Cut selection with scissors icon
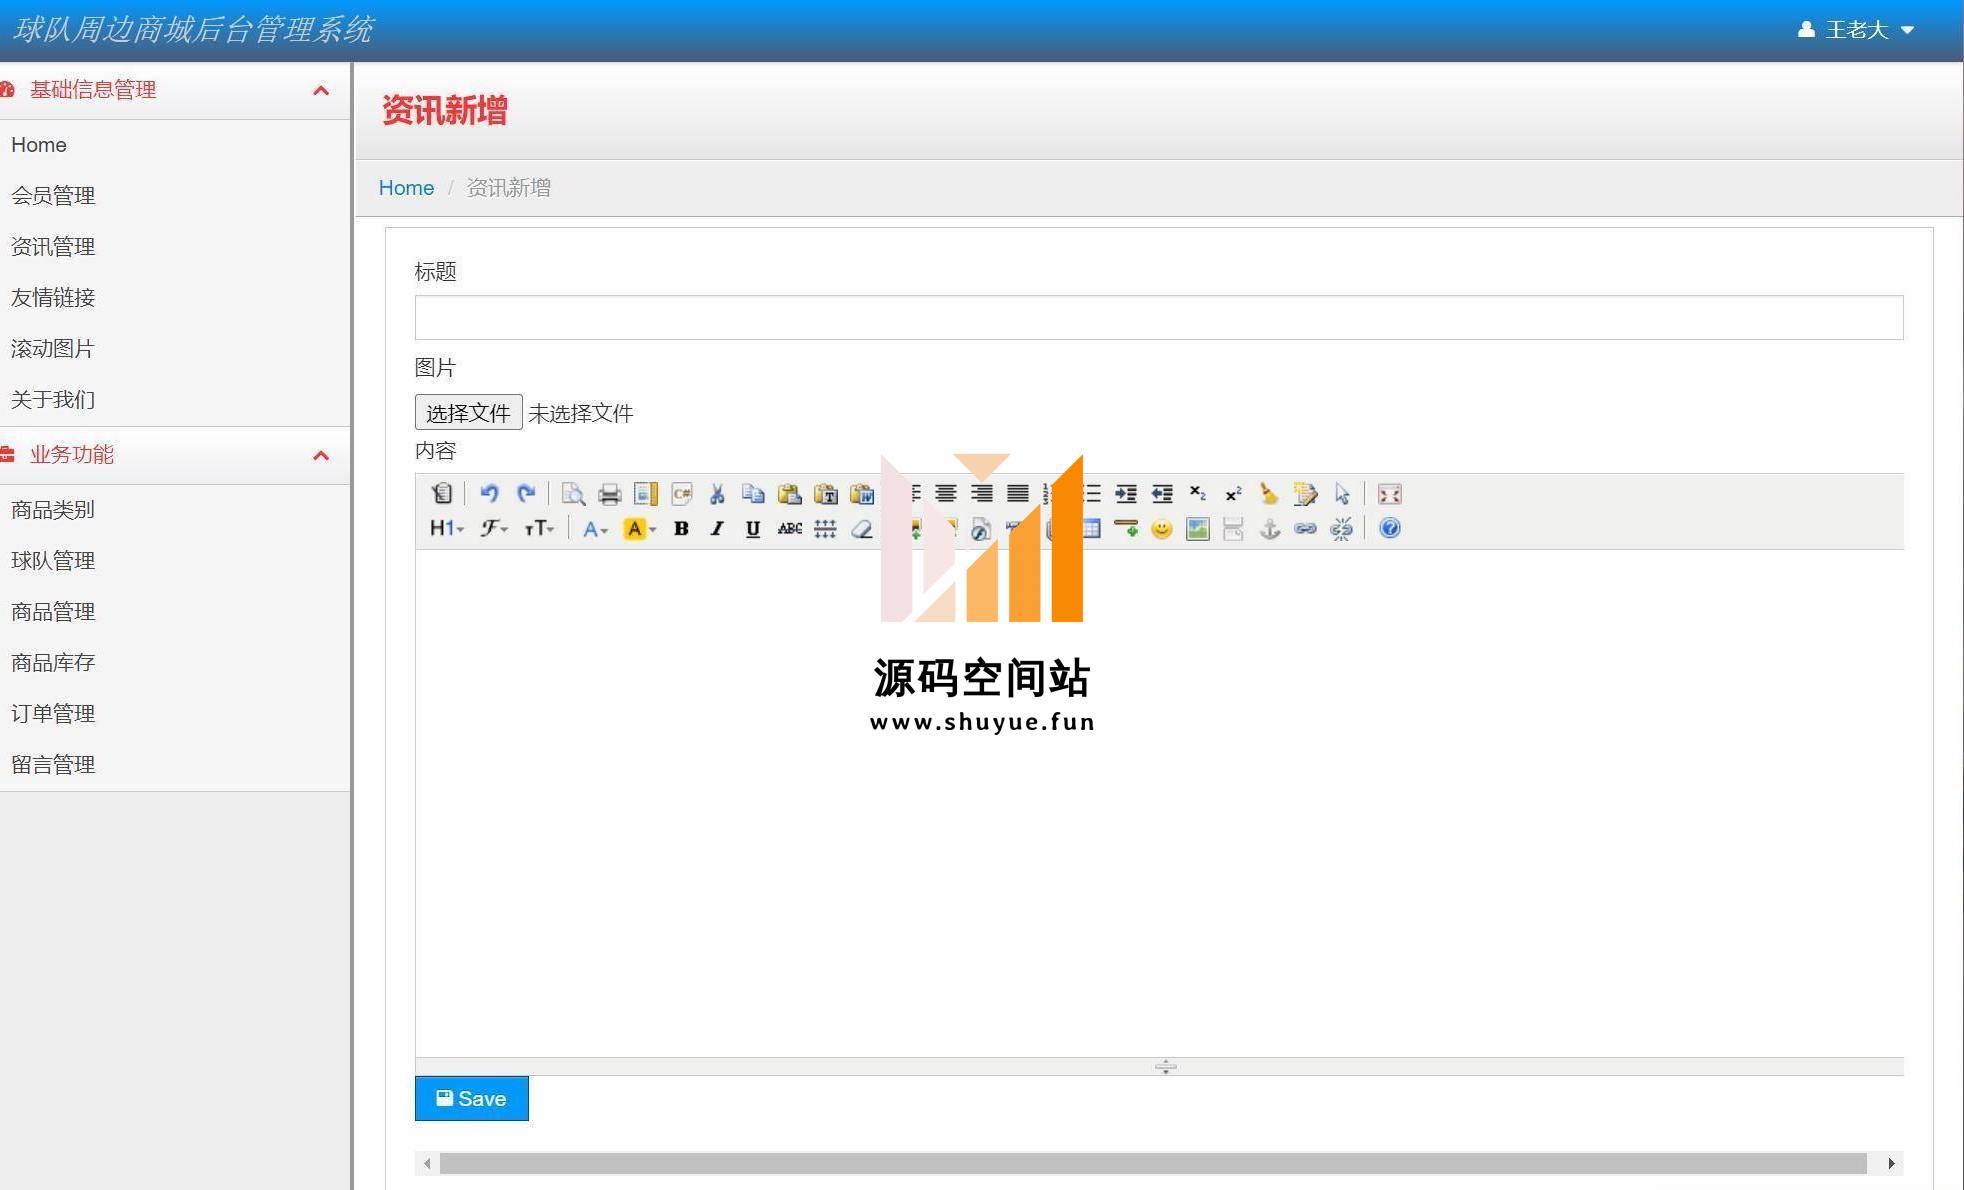 (717, 493)
